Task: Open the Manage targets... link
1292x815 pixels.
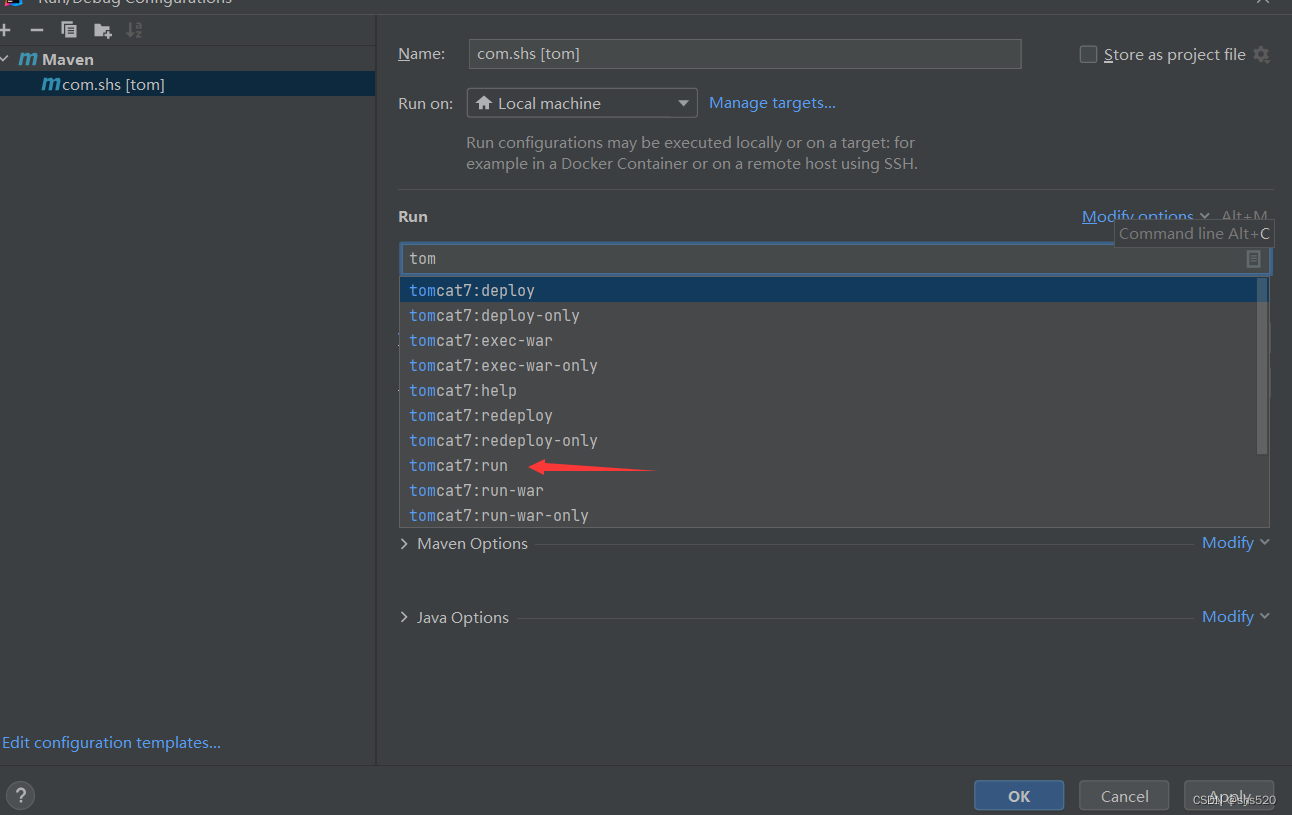Action: [x=772, y=102]
